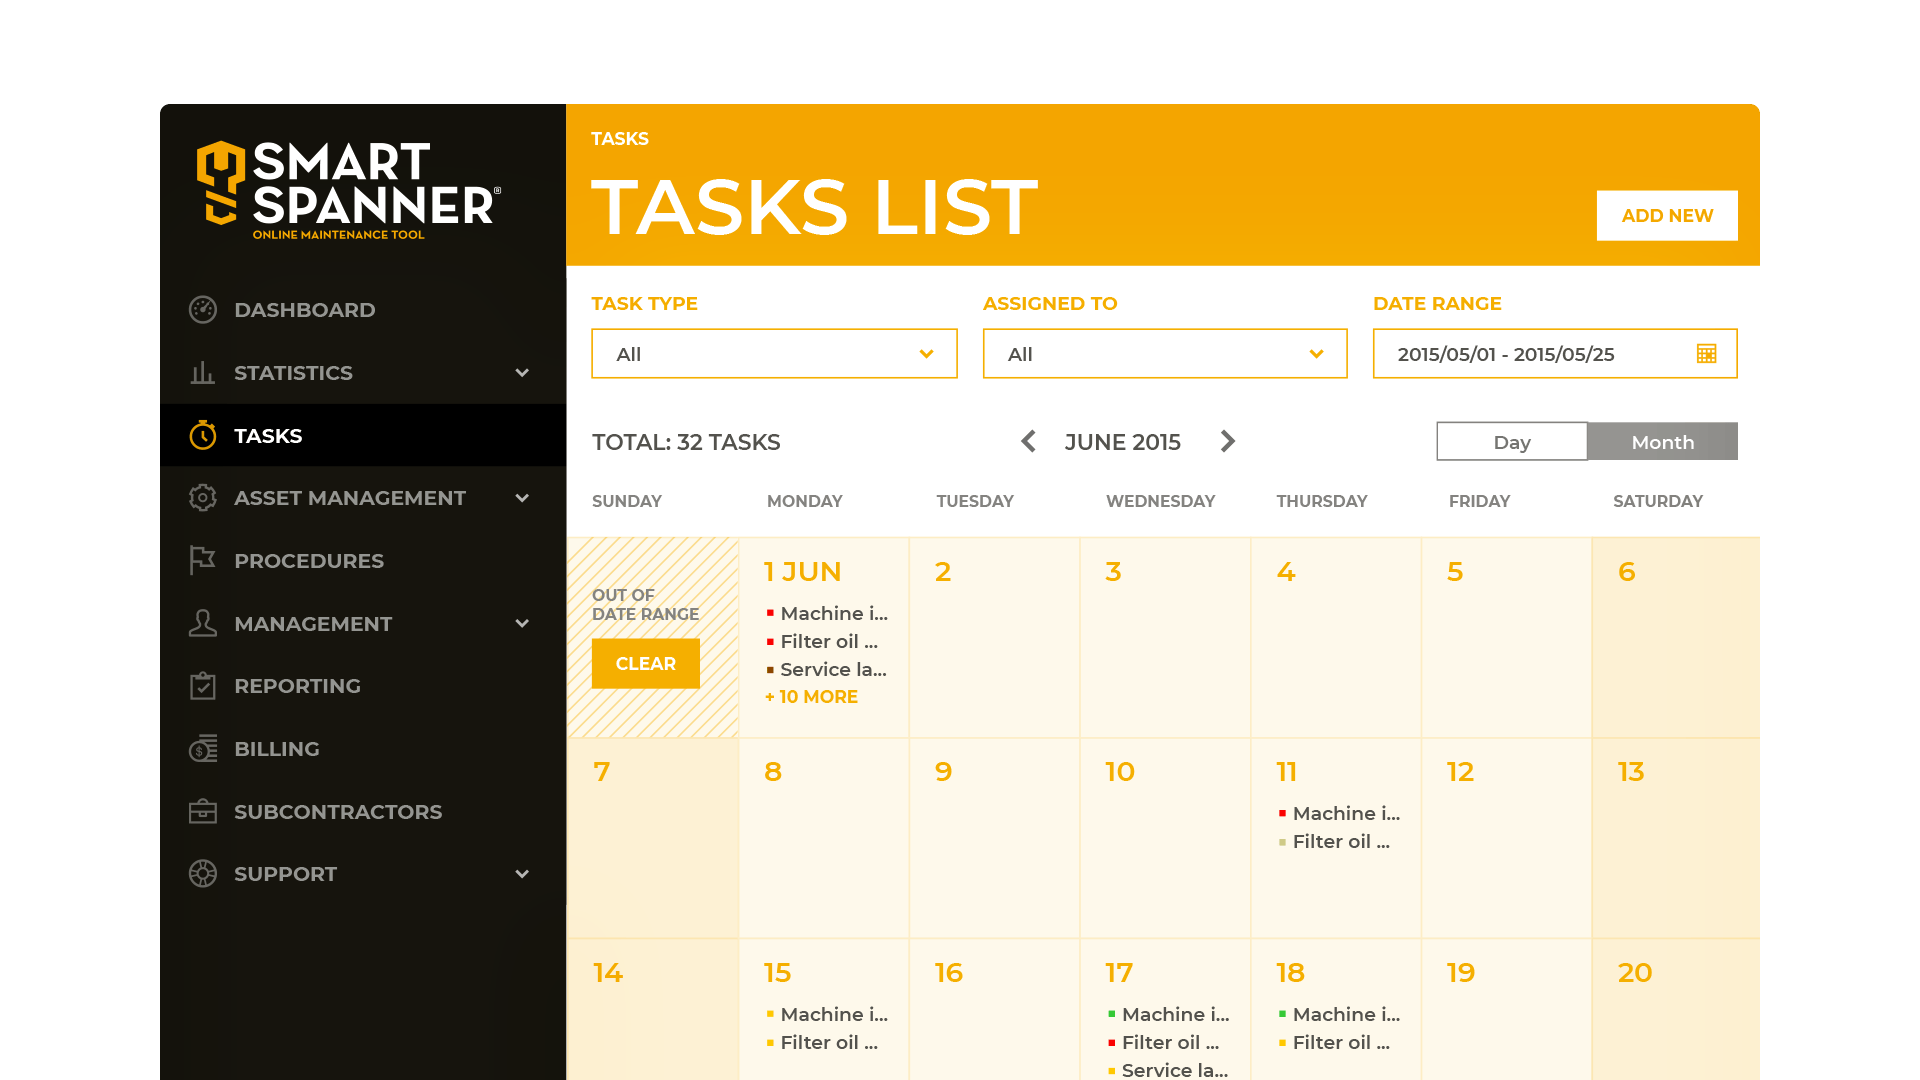Open Filter oil task on June 18
Viewport: 1920px width, 1080px height.
[x=1334, y=1042]
